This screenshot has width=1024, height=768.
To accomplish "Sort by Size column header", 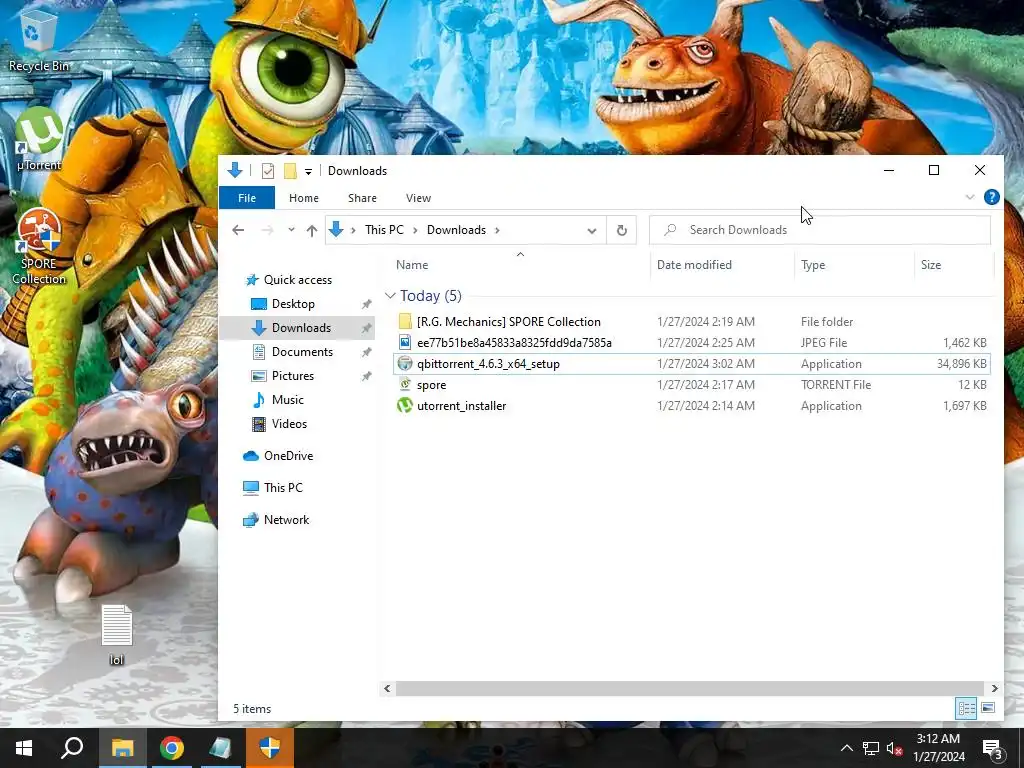I will click(931, 264).
